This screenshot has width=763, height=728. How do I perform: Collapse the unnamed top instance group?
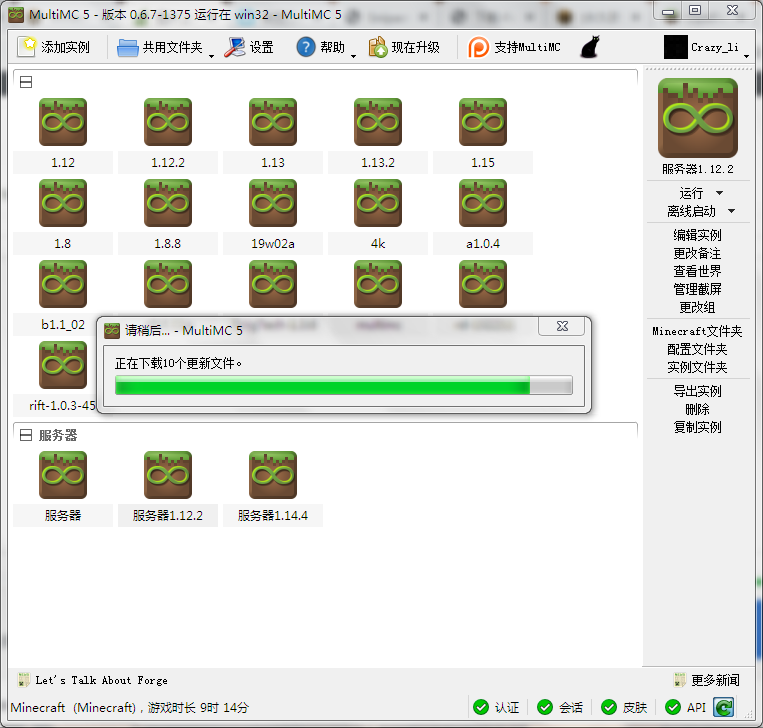[x=26, y=82]
